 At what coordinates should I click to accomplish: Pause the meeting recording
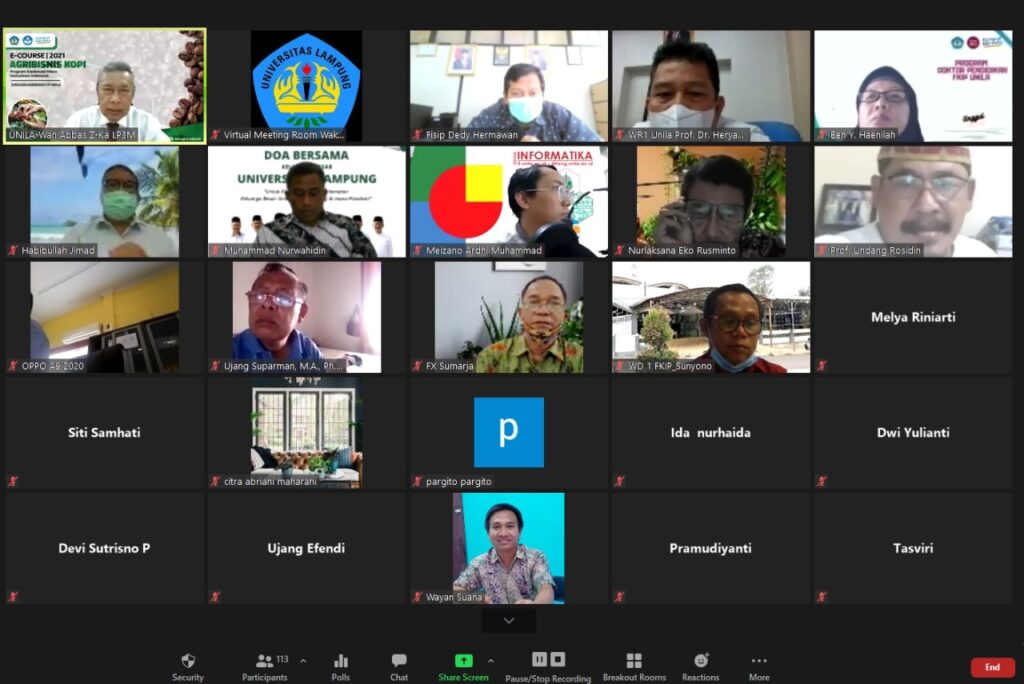pyautogui.click(x=539, y=659)
